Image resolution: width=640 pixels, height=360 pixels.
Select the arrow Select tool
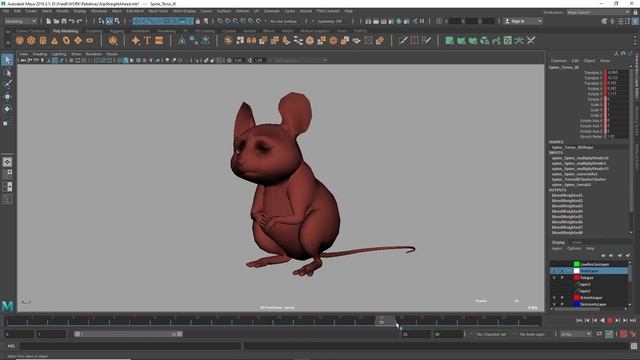pos(7,60)
